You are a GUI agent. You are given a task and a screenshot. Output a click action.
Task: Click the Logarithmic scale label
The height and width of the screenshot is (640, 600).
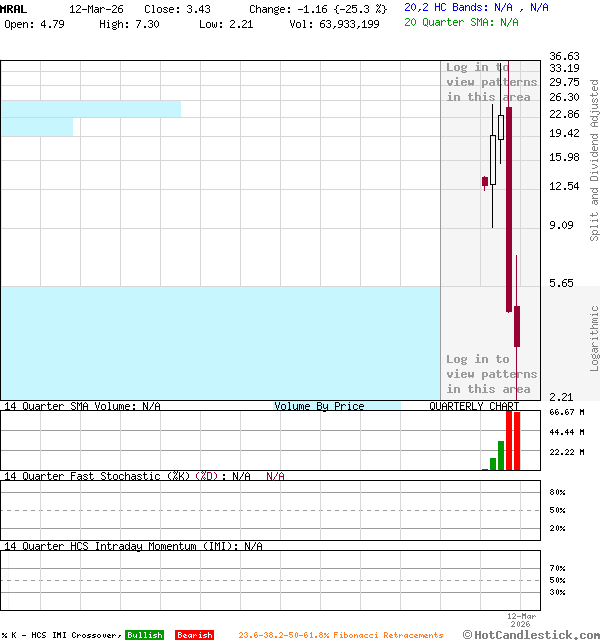[594, 338]
